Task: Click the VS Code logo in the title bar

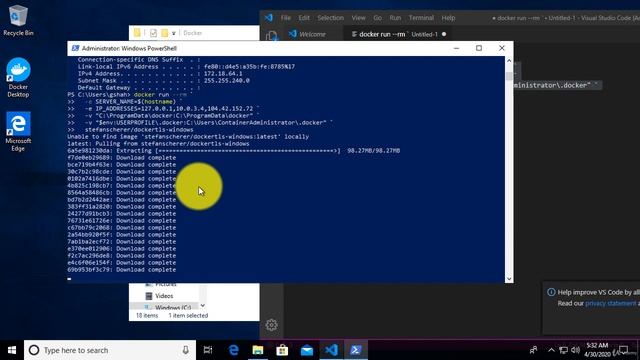Action: pos(269,18)
